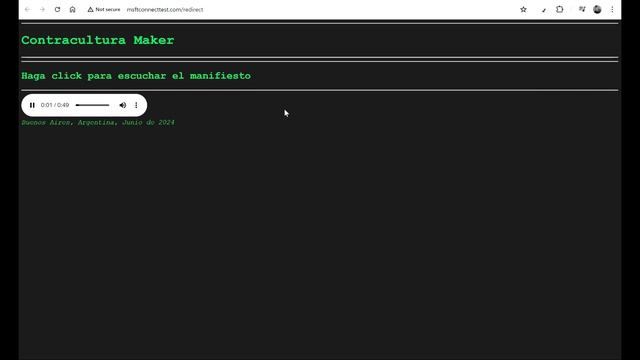The image size is (640, 360).
Task: Open the browser three-dot menu
Action: 612,9
